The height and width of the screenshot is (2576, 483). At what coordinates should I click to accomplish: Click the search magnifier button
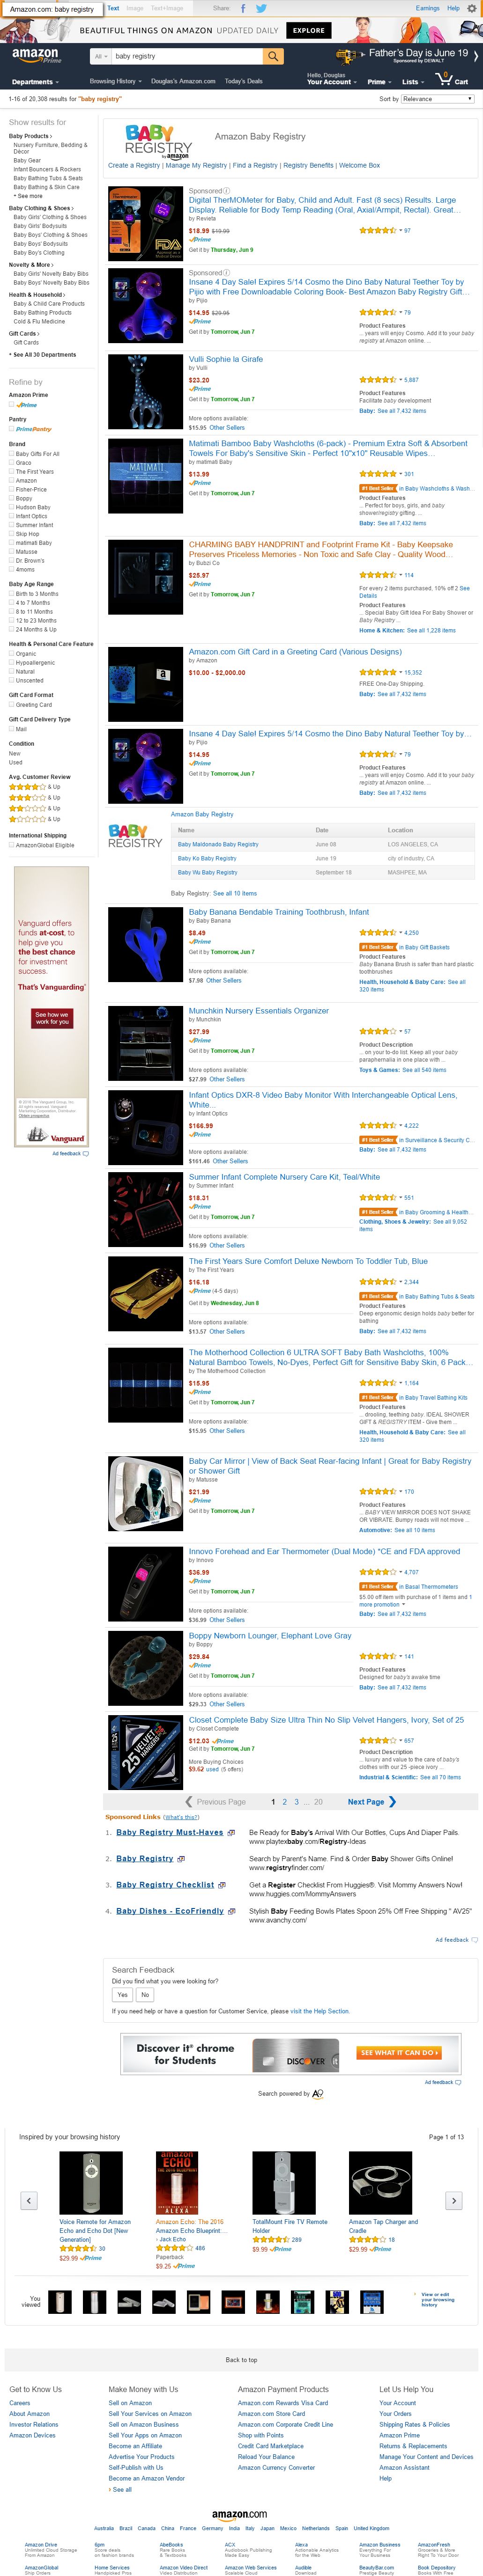click(x=272, y=56)
